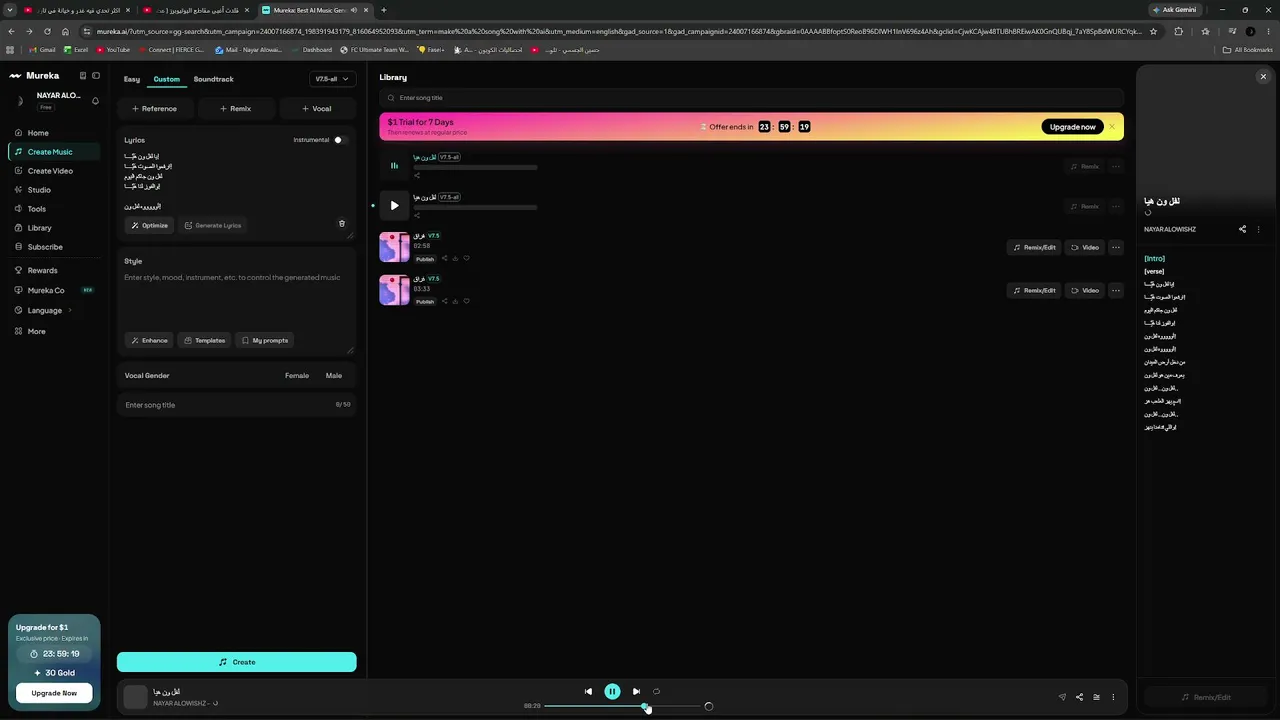
Task: Switch to the Custom tab
Action: click(167, 79)
